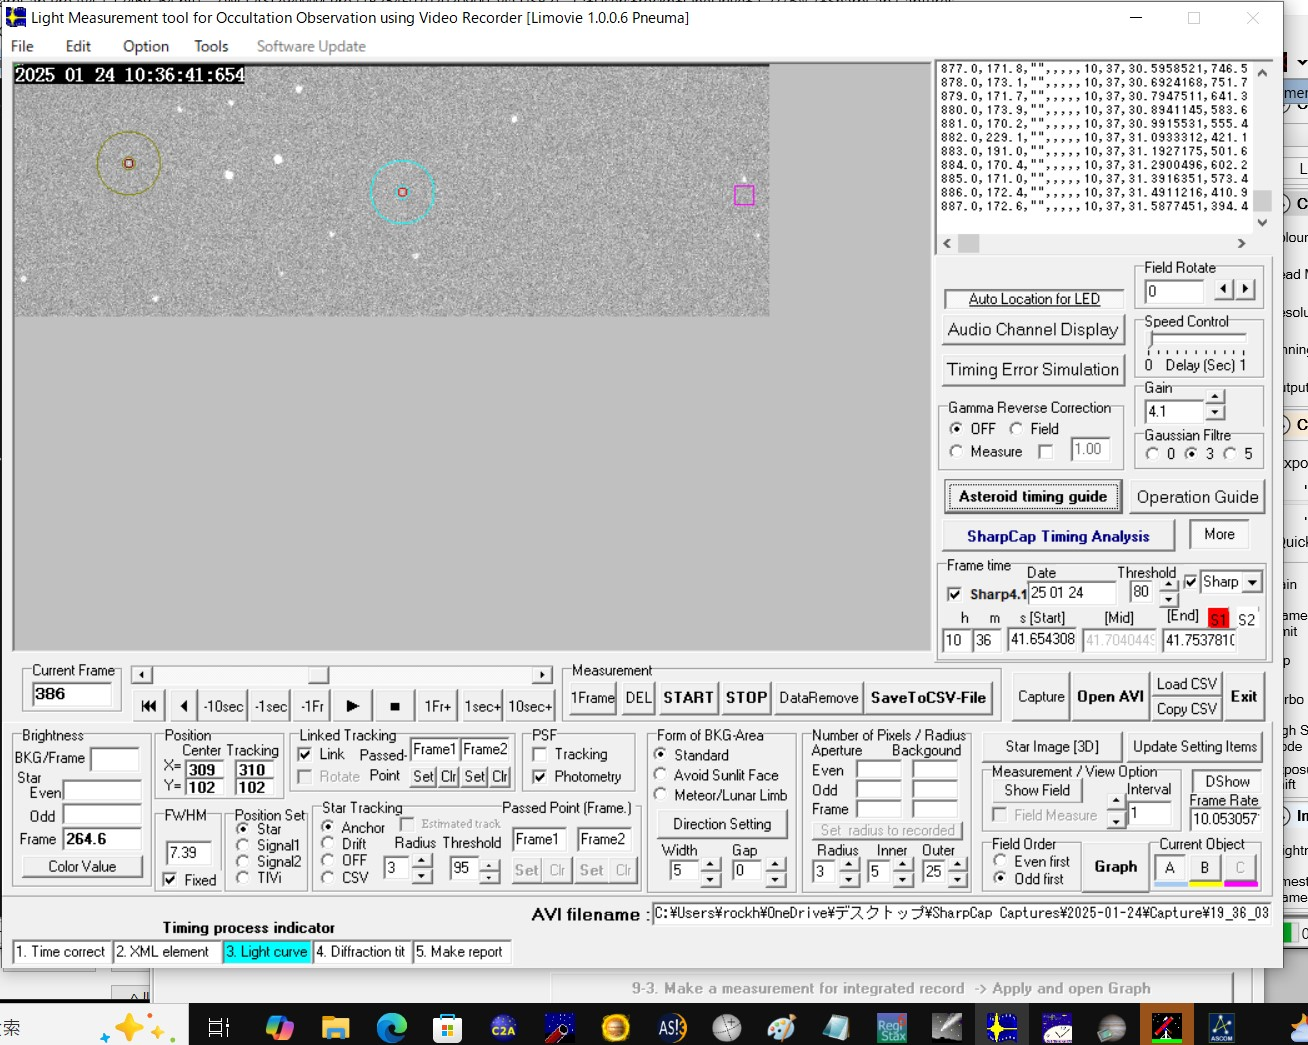Select the Drift star tracking radio button

(328, 844)
